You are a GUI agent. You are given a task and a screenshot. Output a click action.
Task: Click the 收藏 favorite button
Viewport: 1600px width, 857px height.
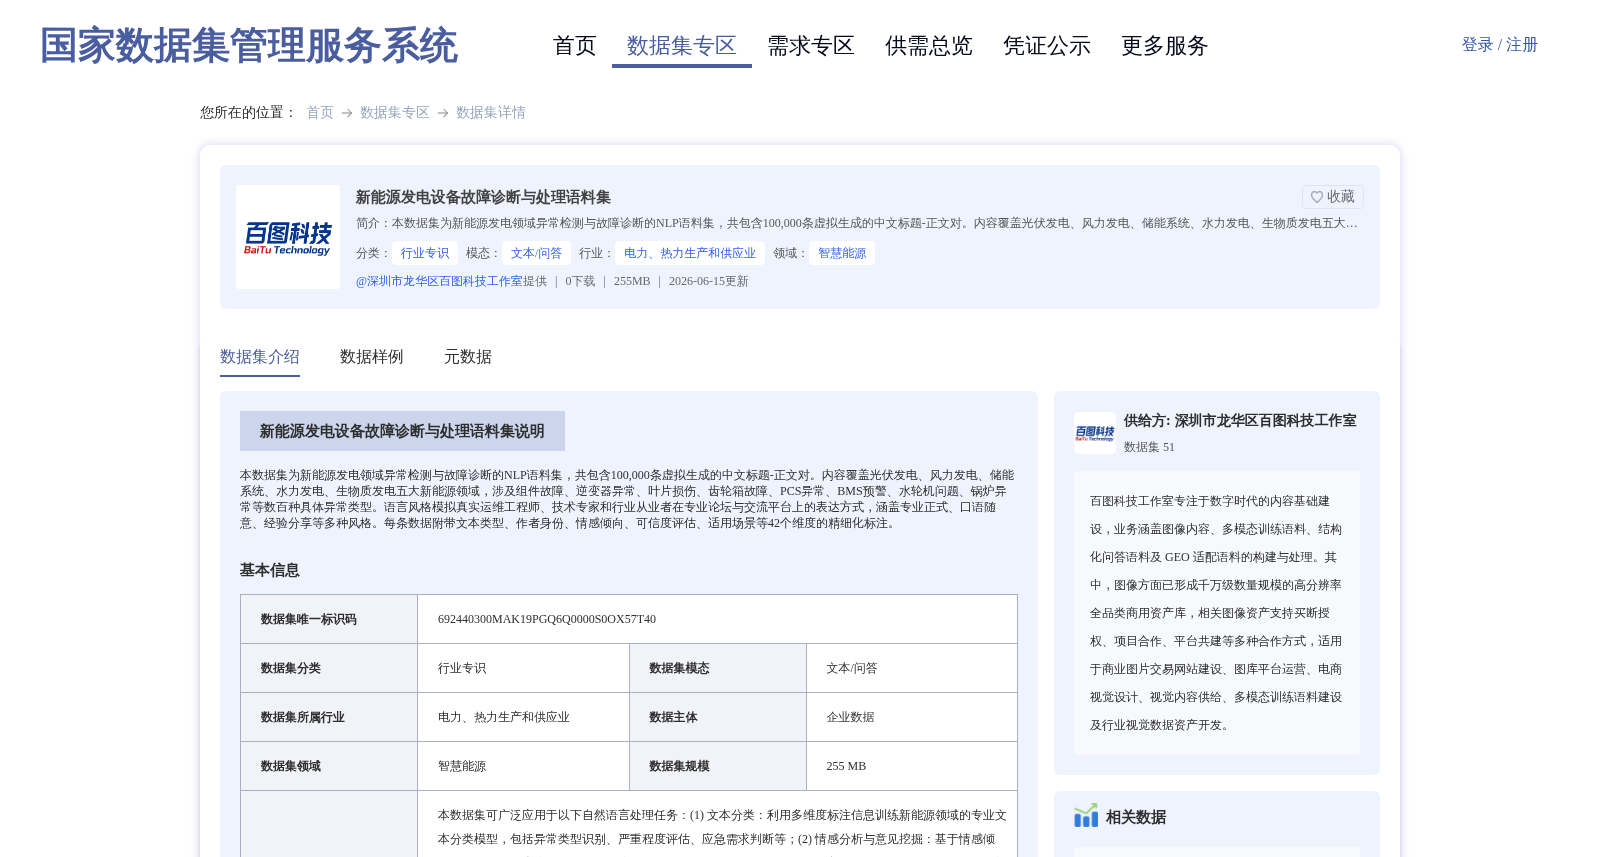point(1333,197)
